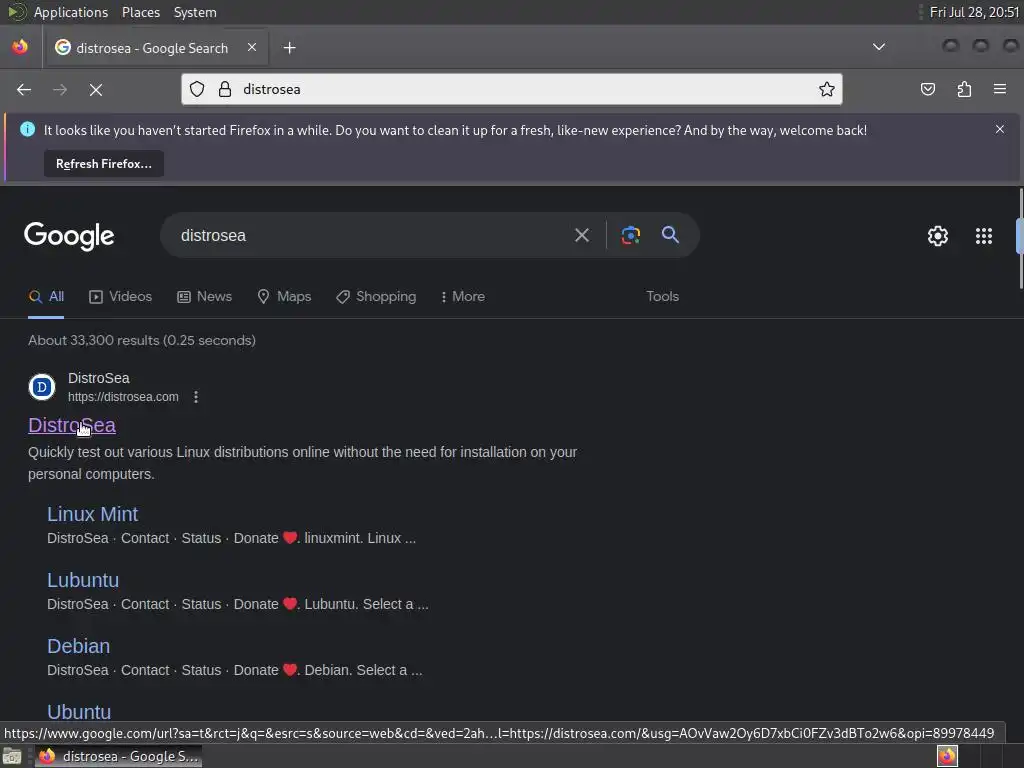Image resolution: width=1024 pixels, height=768 pixels.
Task: Open the Ubuntu sitelink
Action: tap(79, 711)
